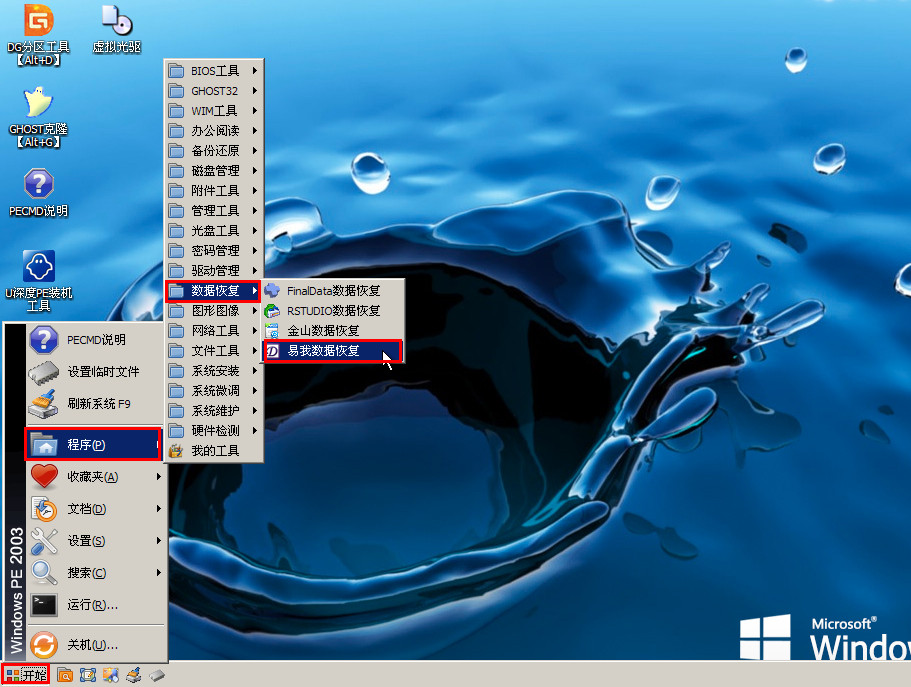Expand 收藏夹(A) submenu arrow
The width and height of the screenshot is (911, 687).
pos(159,477)
